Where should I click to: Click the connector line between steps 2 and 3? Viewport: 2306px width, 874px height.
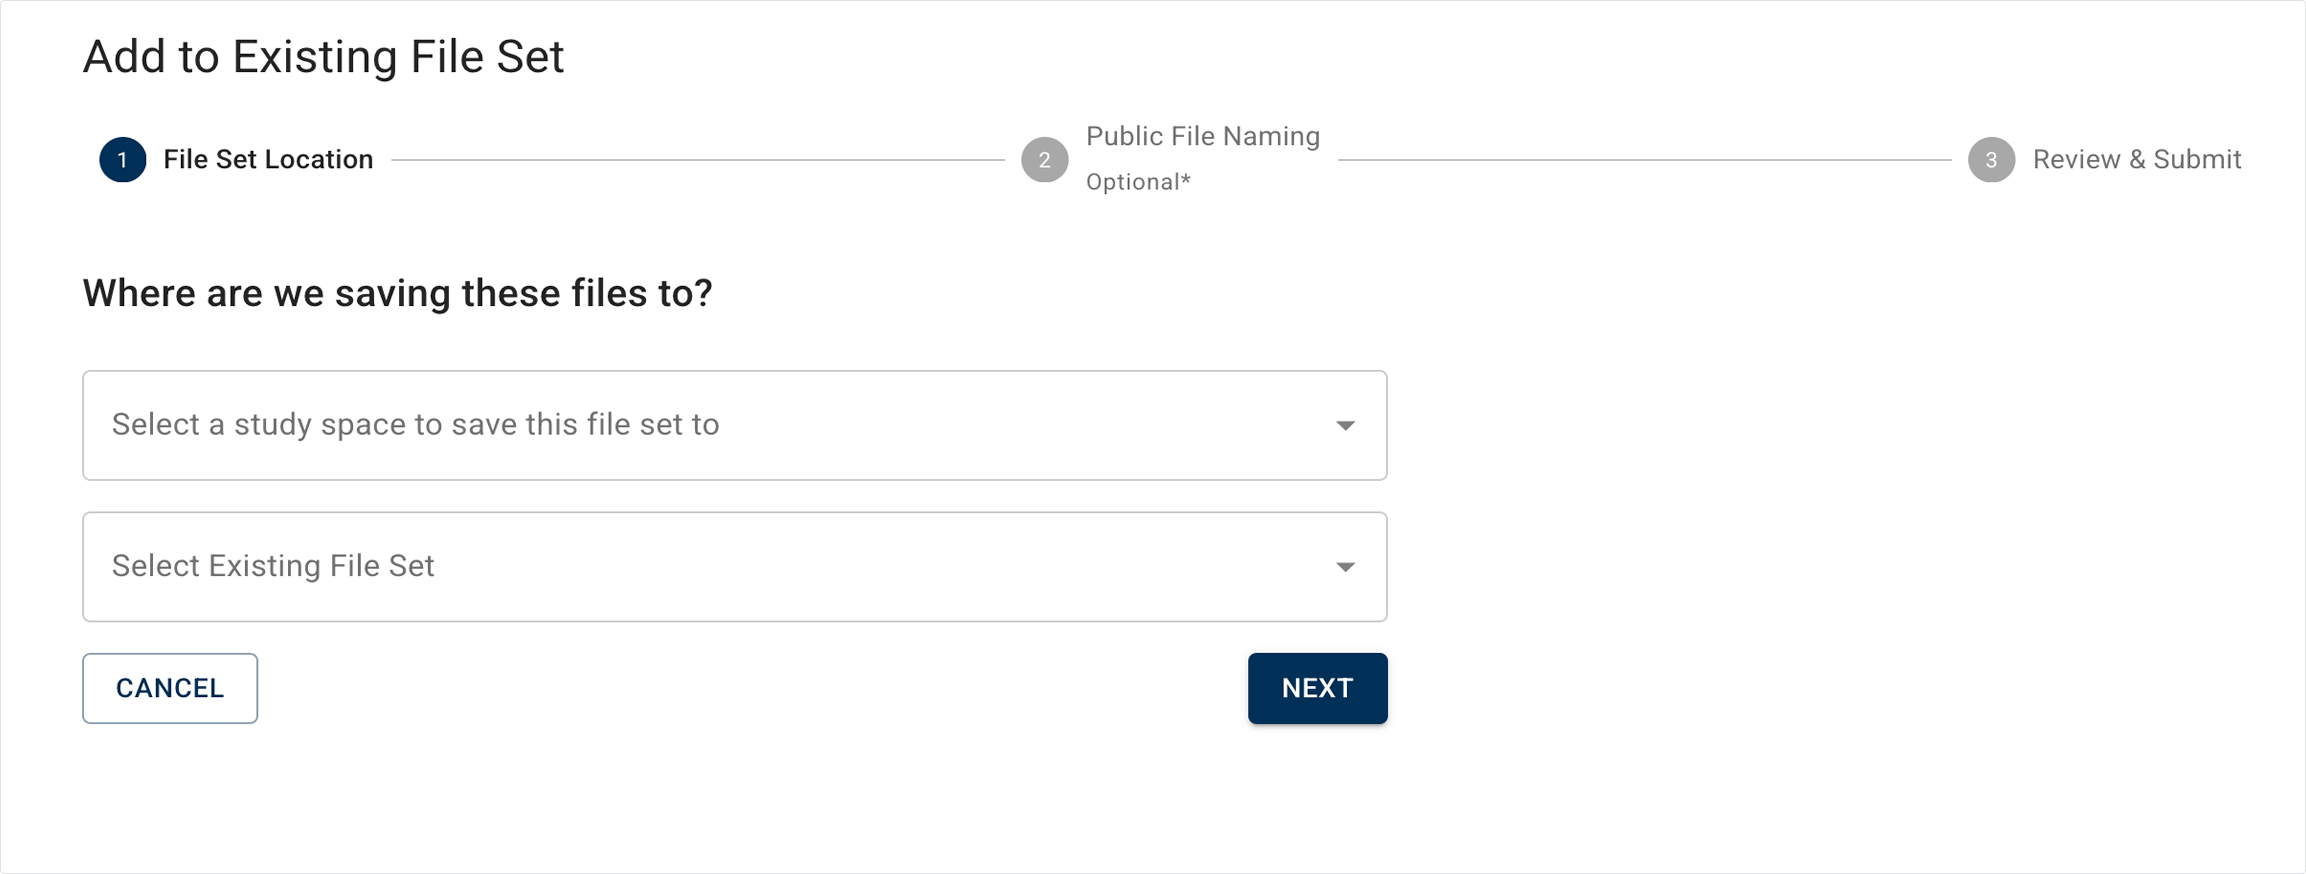(x=1643, y=160)
